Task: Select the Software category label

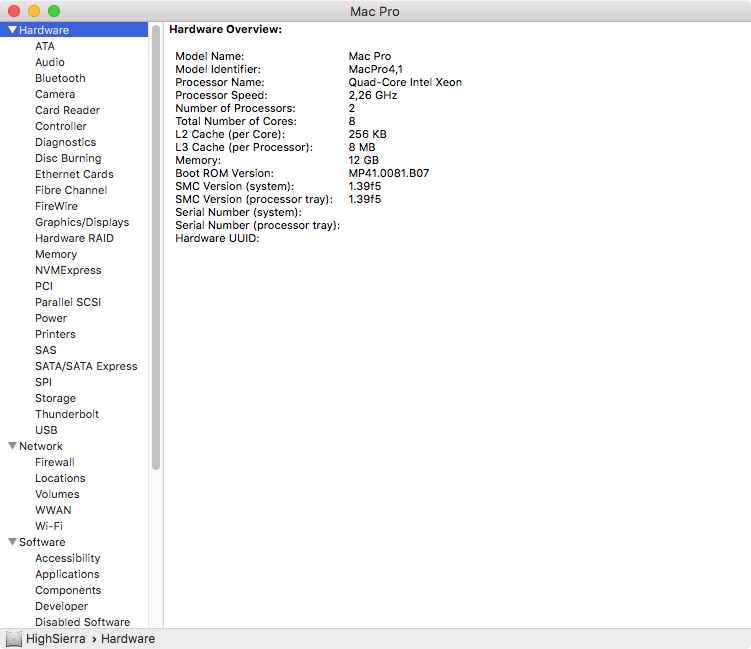Action: click(x=42, y=542)
